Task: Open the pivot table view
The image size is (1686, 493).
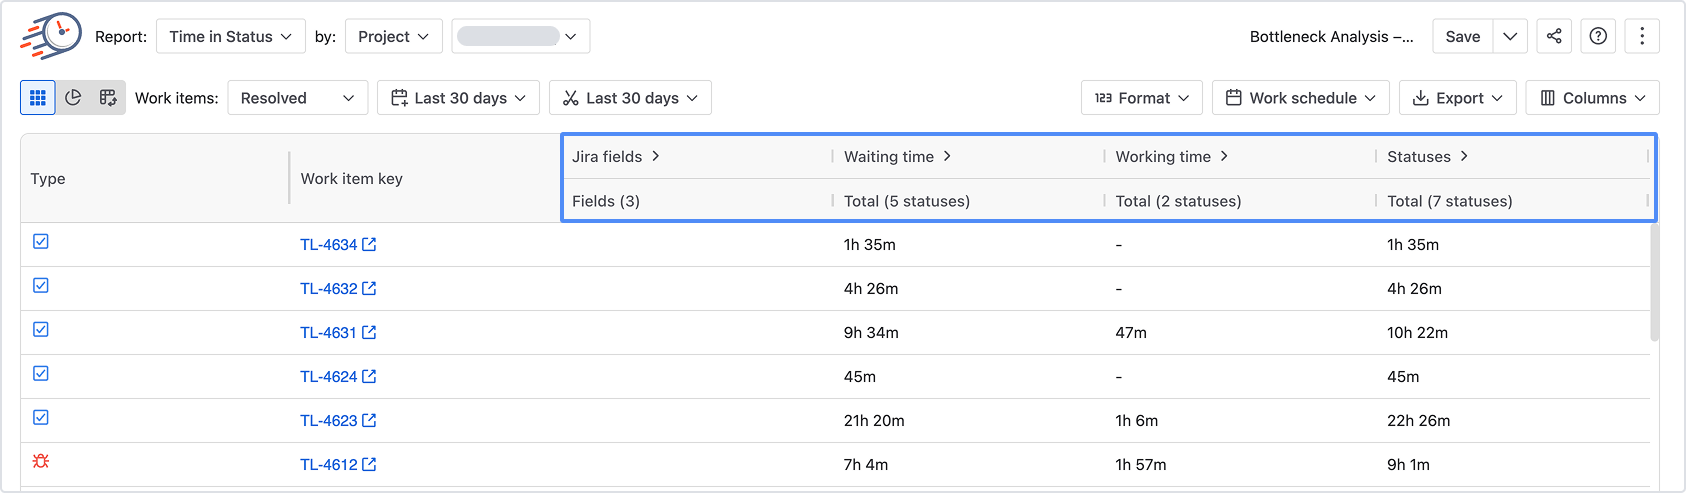Action: click(108, 98)
